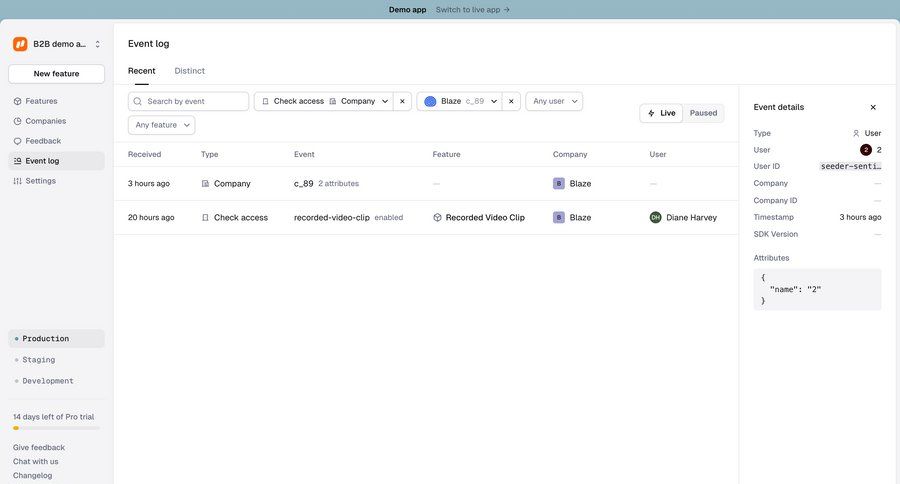
Task: Switch event stream to Live
Action: tap(661, 113)
